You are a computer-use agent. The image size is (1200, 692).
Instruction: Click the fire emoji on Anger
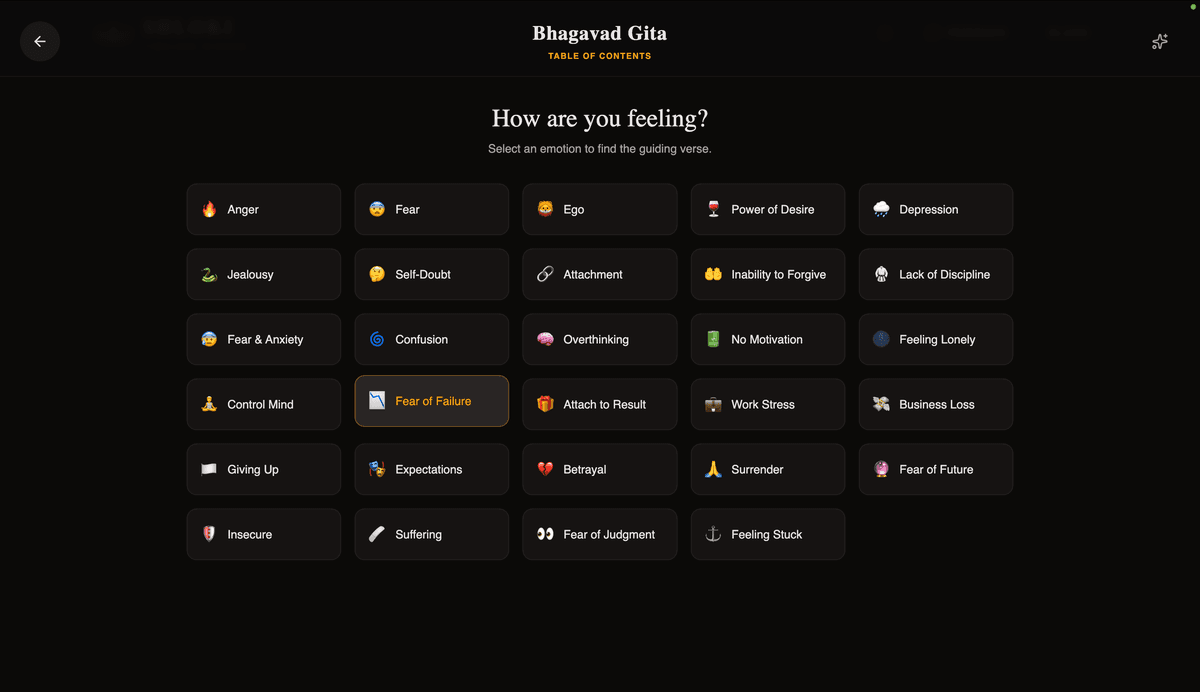[209, 210]
